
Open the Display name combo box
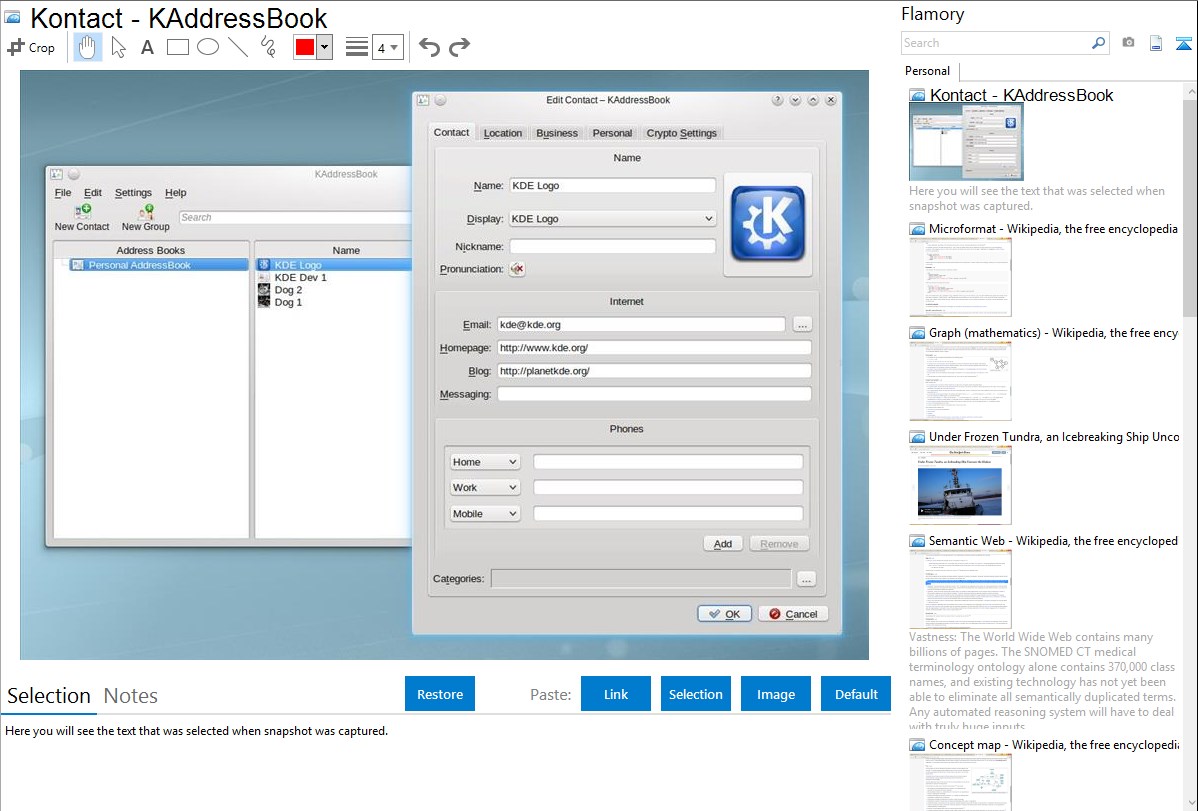(x=613, y=219)
